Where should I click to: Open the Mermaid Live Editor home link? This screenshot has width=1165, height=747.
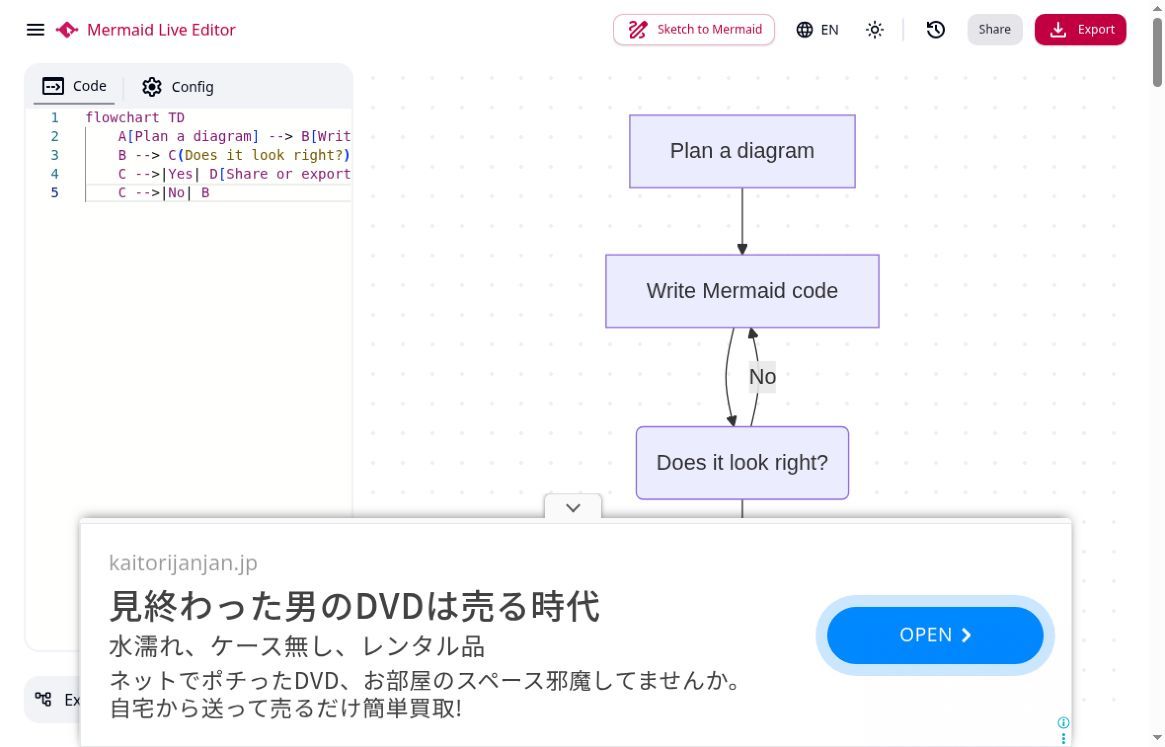[x=161, y=30]
